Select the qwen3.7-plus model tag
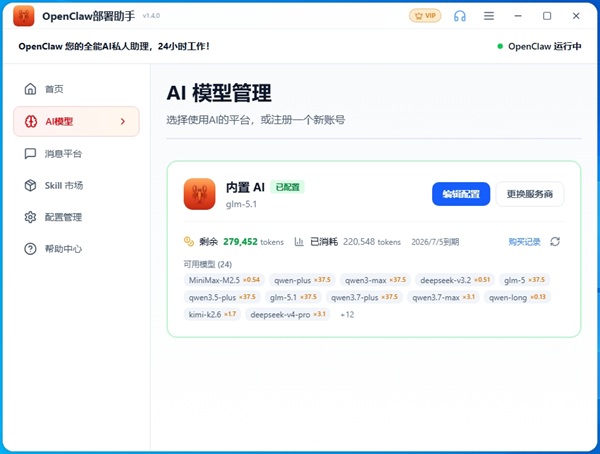This screenshot has width=600, height=454. click(x=364, y=297)
